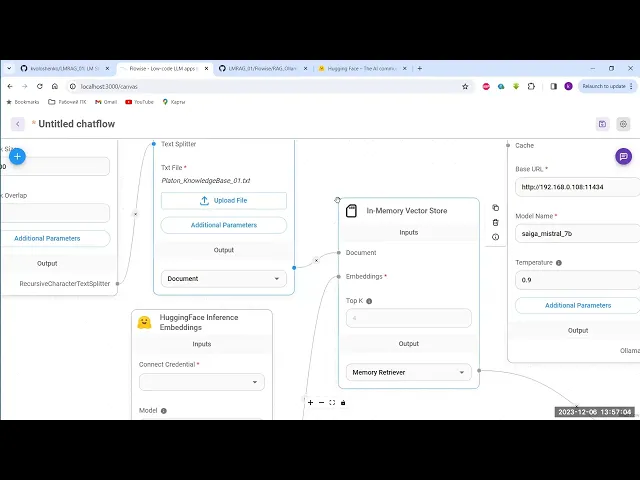
Task: Open the purple chat message button
Action: point(623,156)
